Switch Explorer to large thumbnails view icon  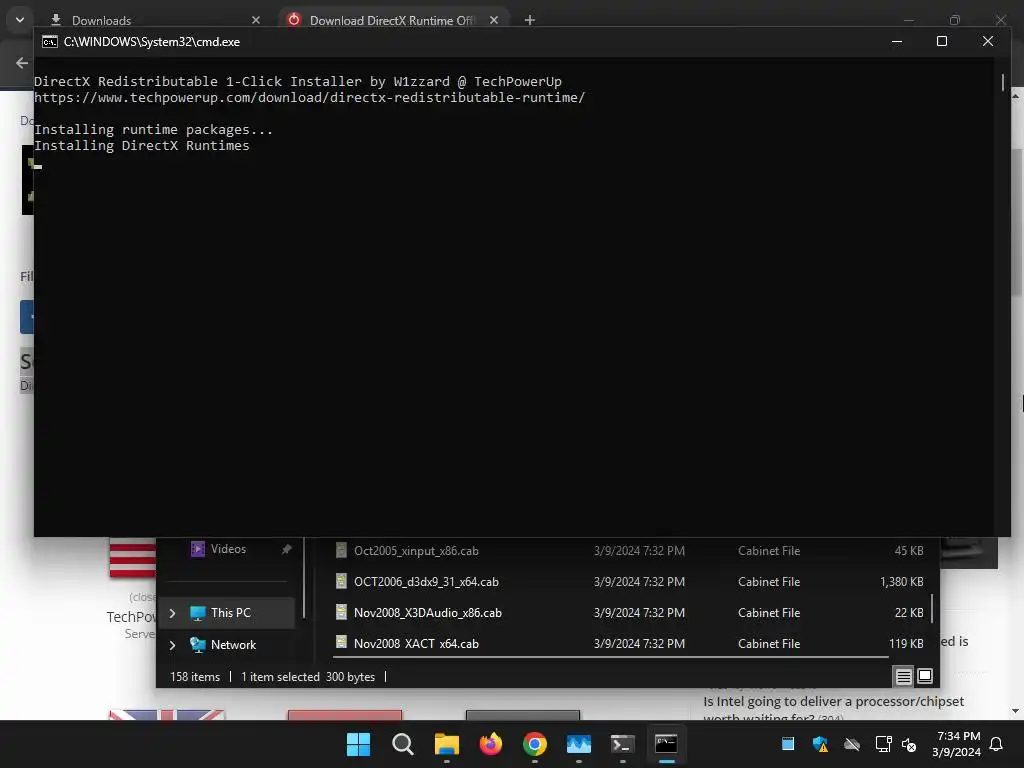925,676
